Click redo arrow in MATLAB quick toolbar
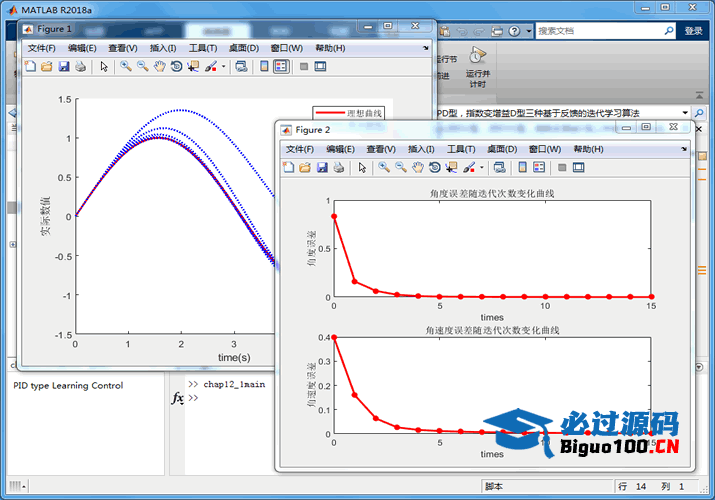This screenshot has height=500, width=715. [x=479, y=31]
